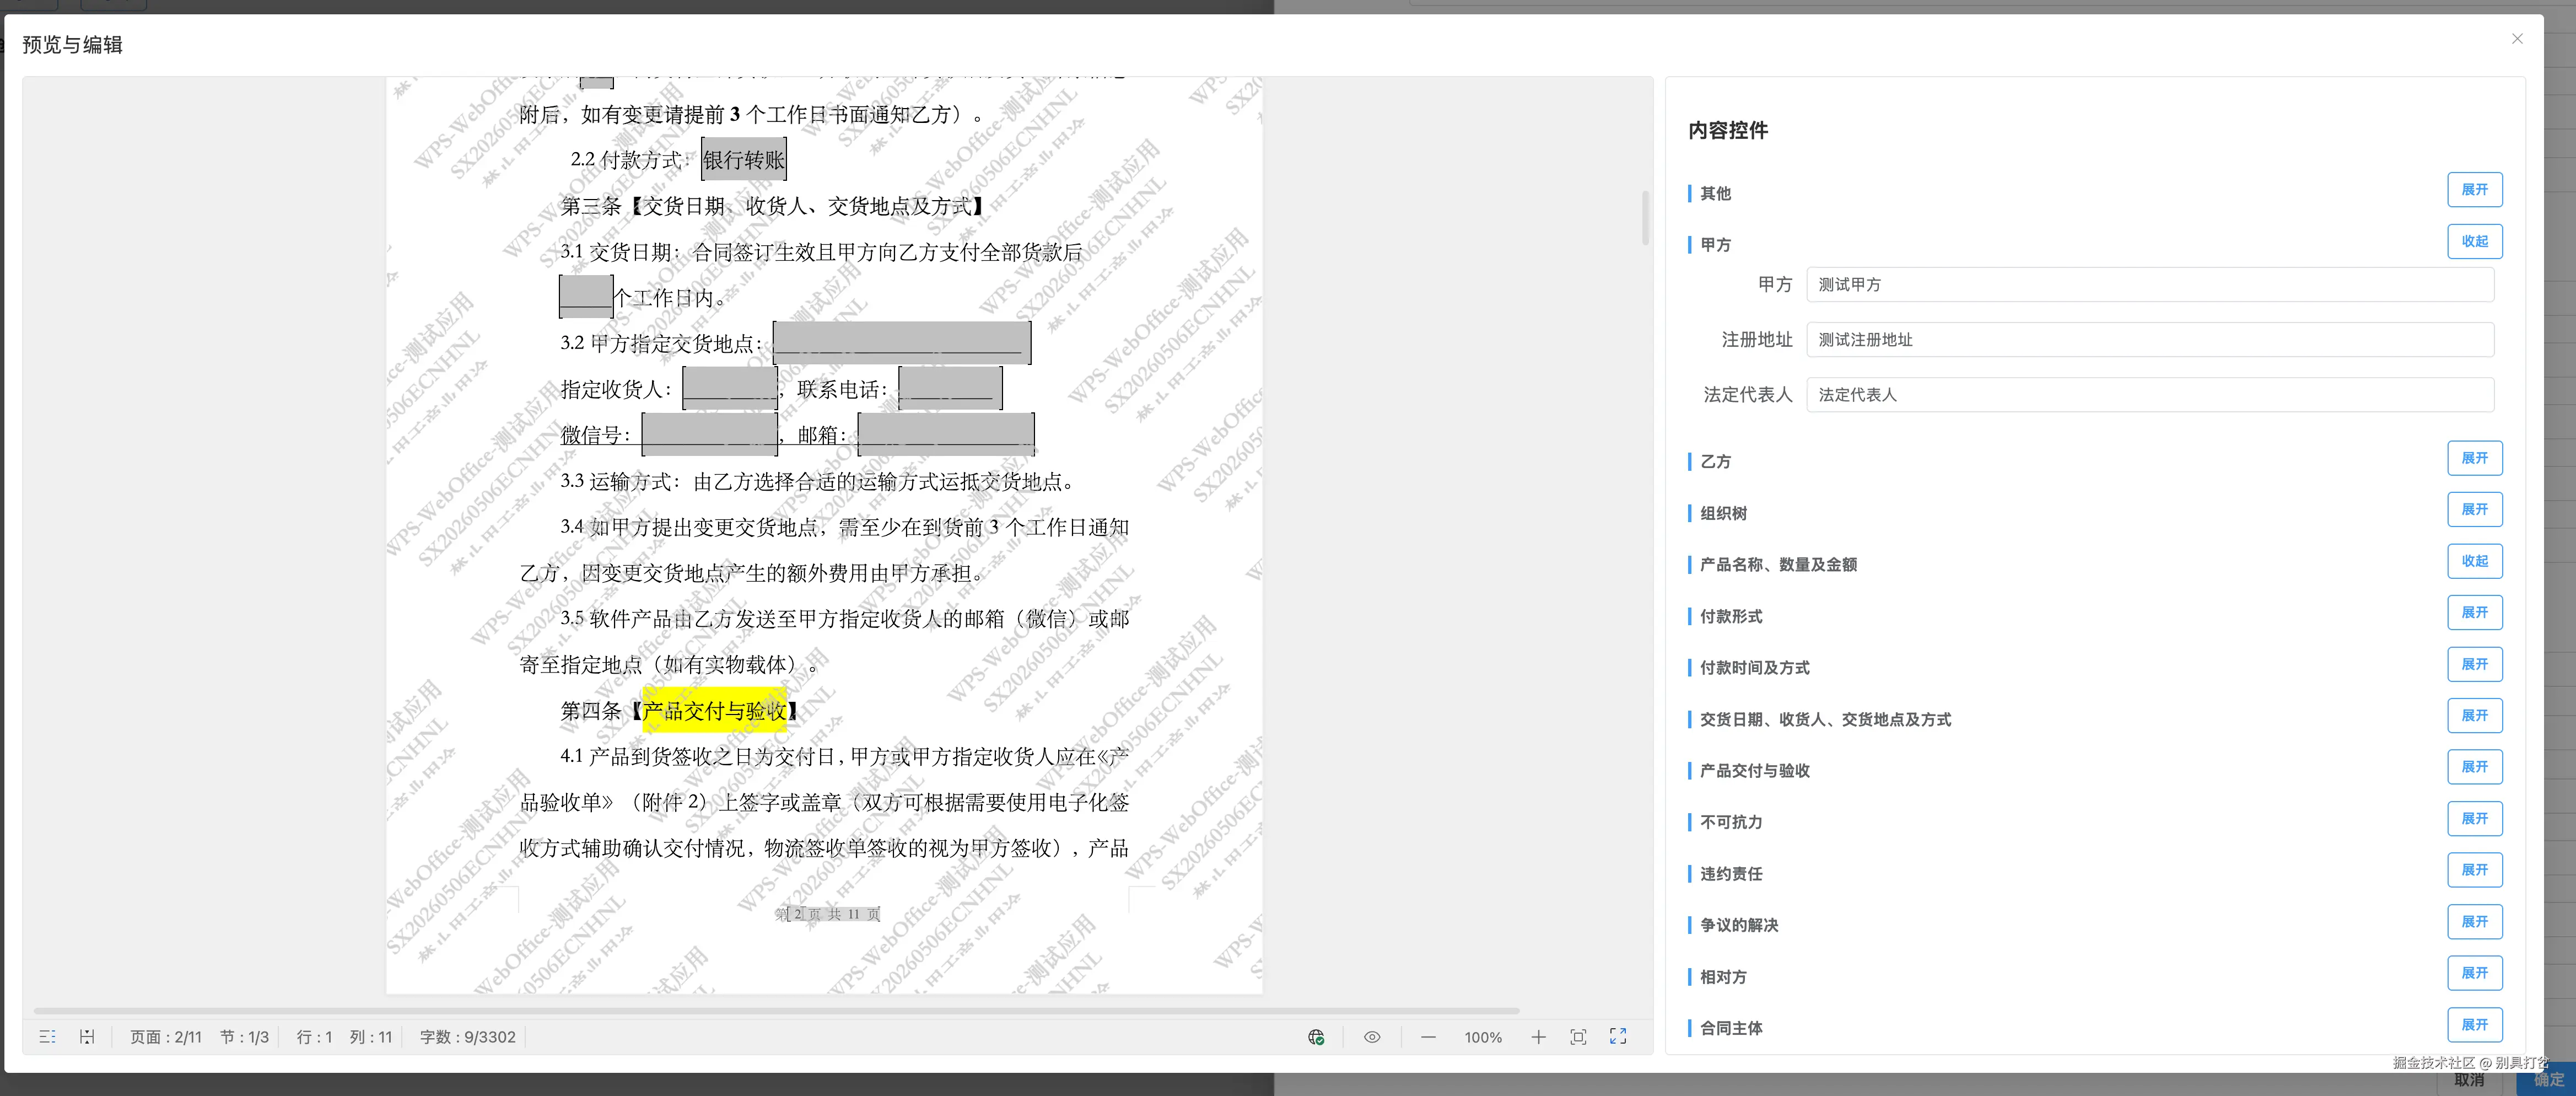Click the globe network status icon
This screenshot has height=1096, width=2576.
coord(1316,1037)
